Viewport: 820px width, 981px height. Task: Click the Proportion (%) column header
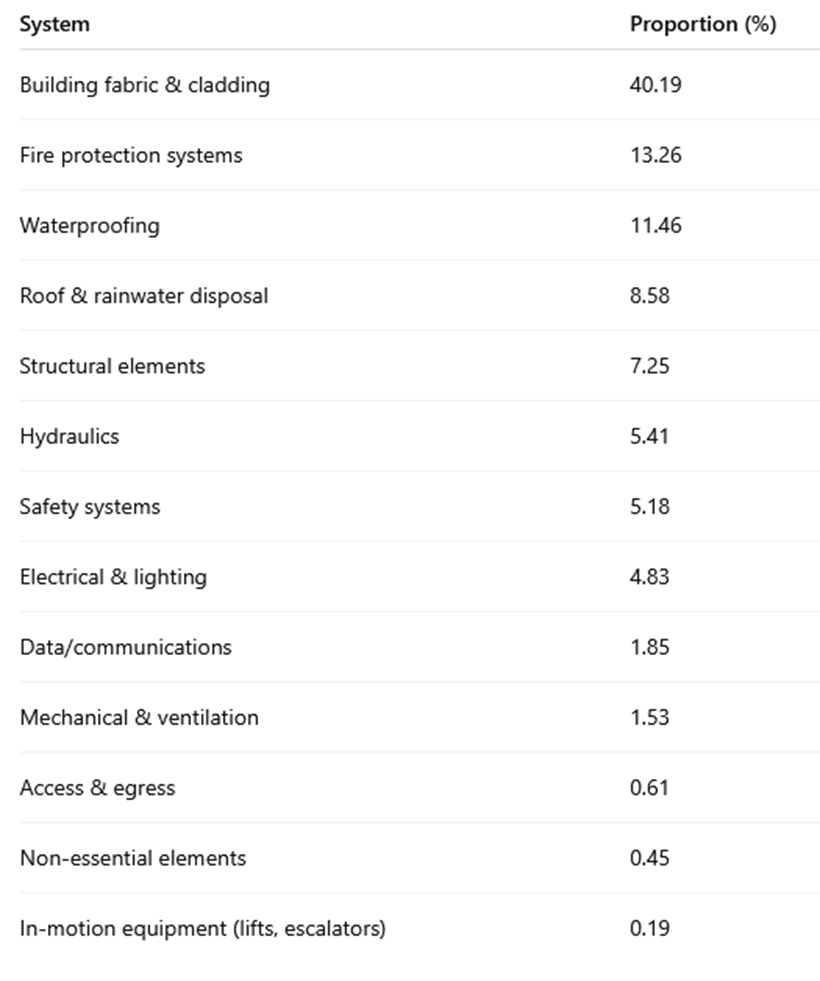703,24
